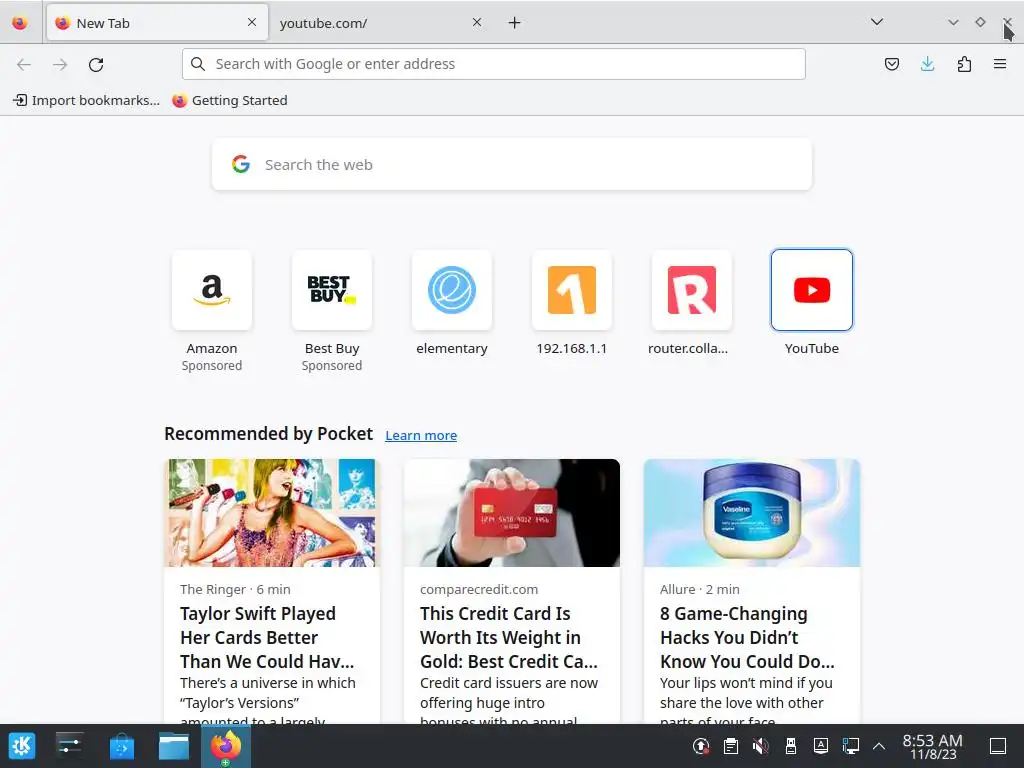The width and height of the screenshot is (1024, 768).
Task: Close the youtube.com tab
Action: point(477,22)
